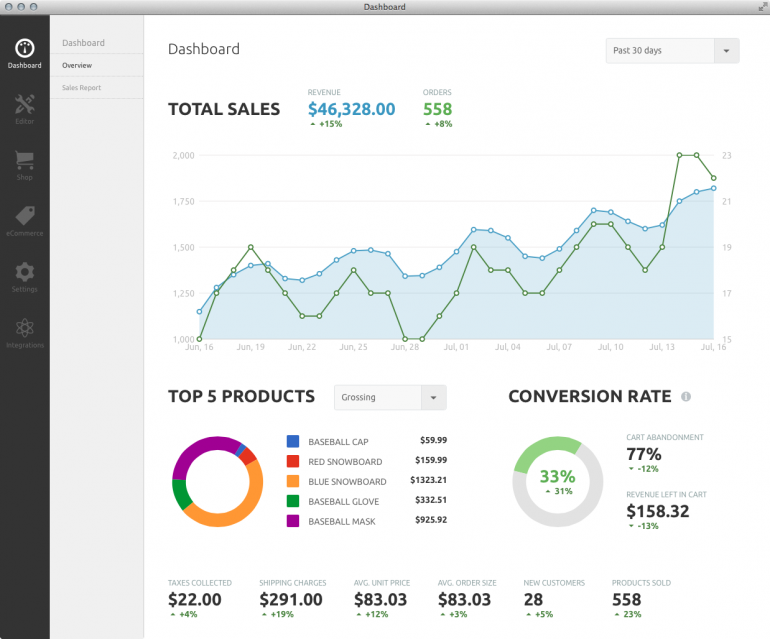Open the Integrations atom icon
This screenshot has width=770, height=639.
click(24, 328)
